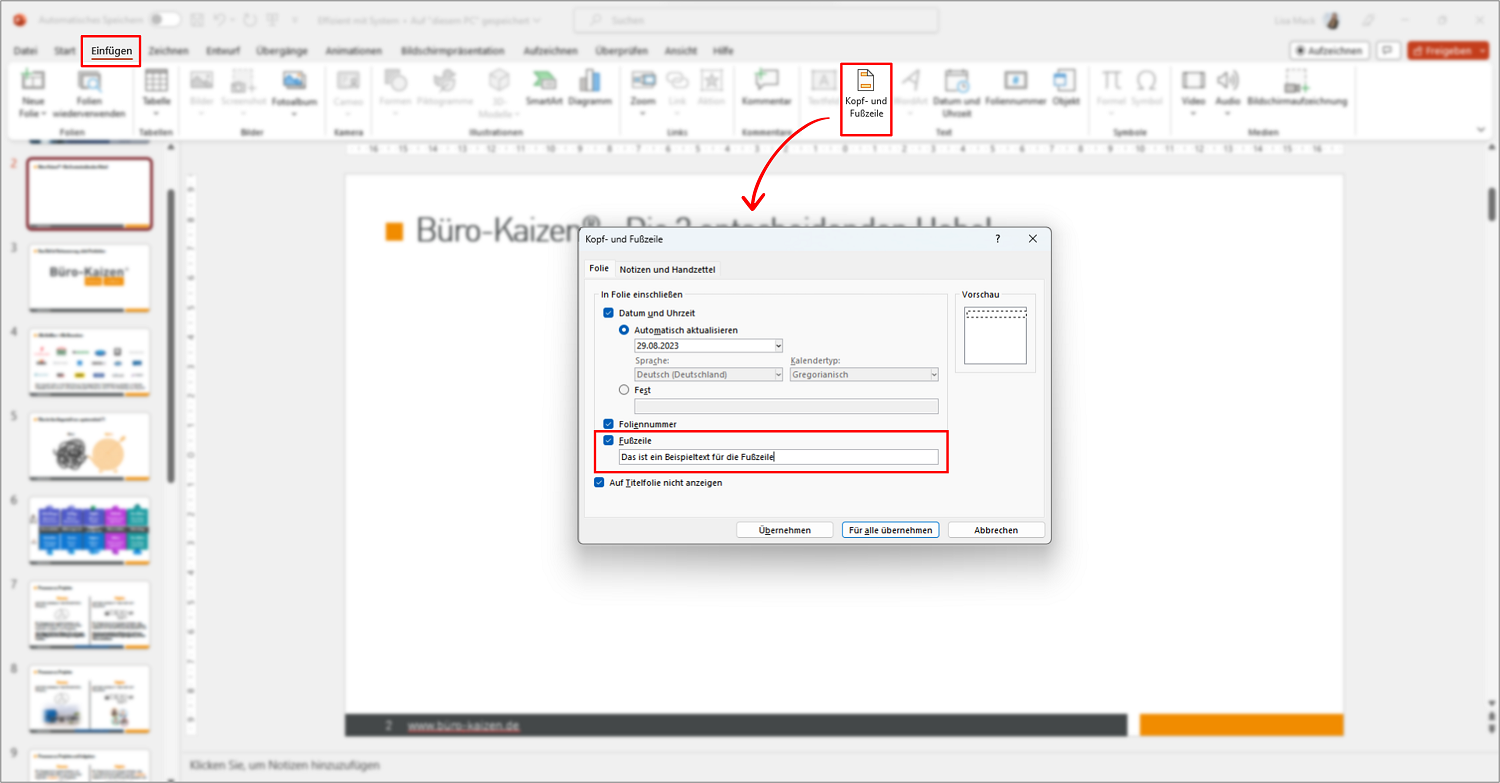The height and width of the screenshot is (783, 1500).
Task: Click the Foliennummer ribbon icon
Action: (1015, 88)
